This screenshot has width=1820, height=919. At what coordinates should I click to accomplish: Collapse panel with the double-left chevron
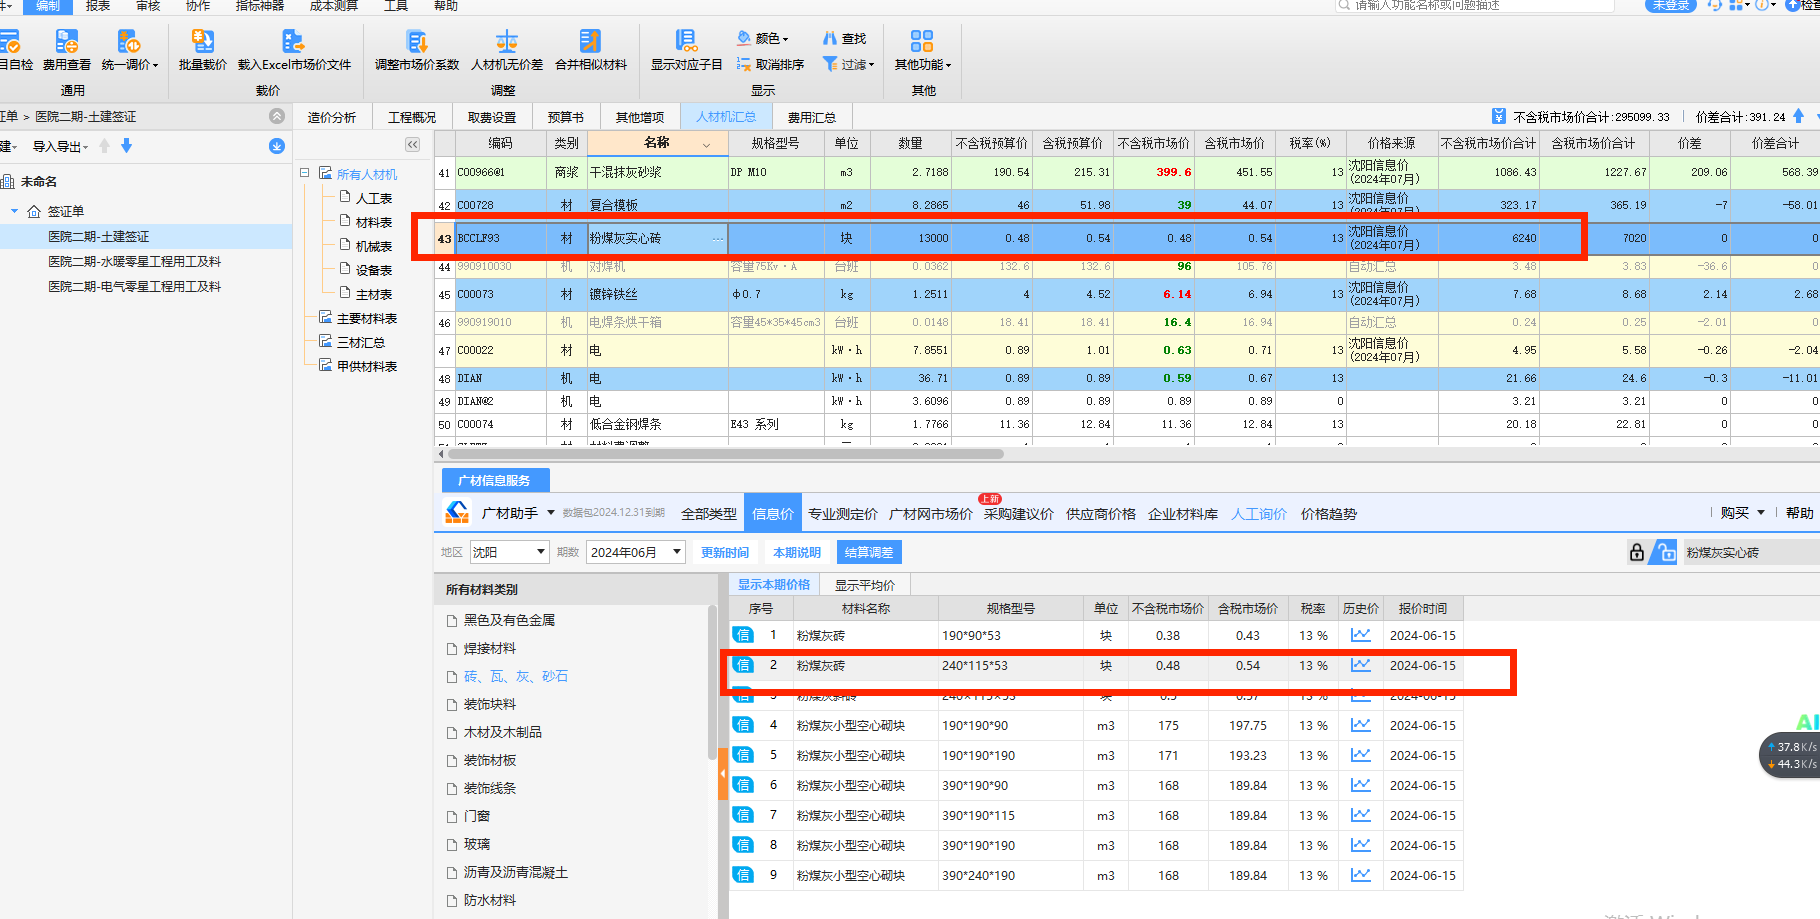click(x=412, y=145)
